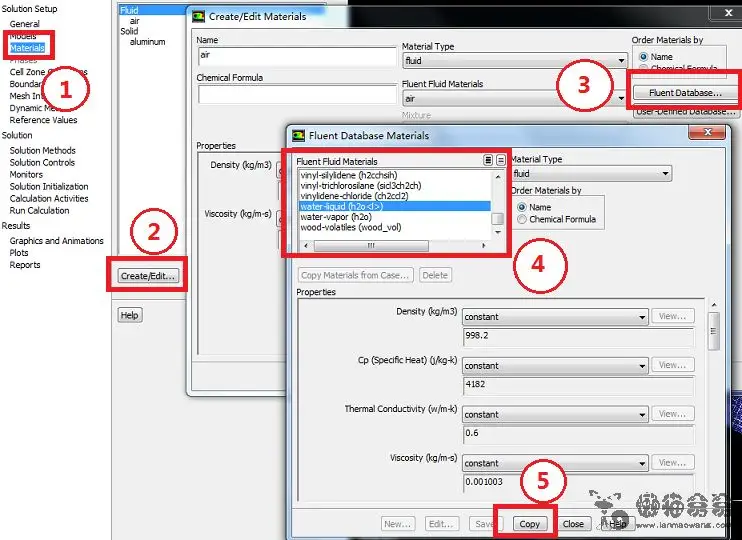
Task: Open the Cp Specific Heat method dropdown
Action: 555,366
